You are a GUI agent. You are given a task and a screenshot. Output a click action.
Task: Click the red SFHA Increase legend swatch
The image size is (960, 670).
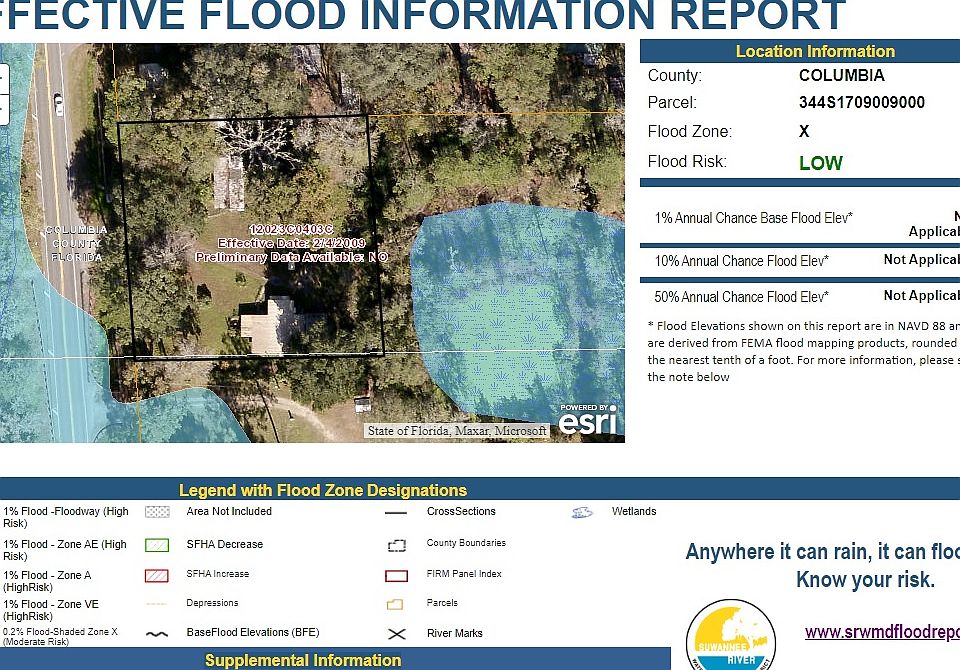tap(157, 575)
